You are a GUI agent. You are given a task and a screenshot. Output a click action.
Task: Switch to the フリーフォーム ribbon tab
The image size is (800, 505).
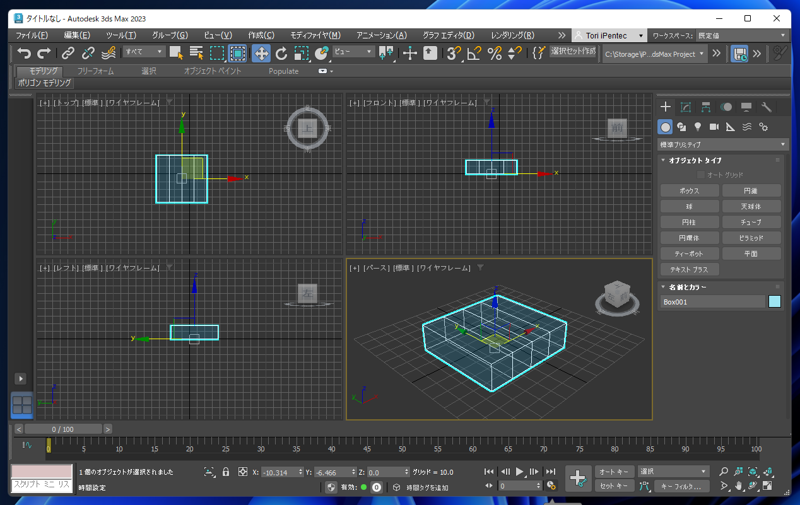(95, 71)
